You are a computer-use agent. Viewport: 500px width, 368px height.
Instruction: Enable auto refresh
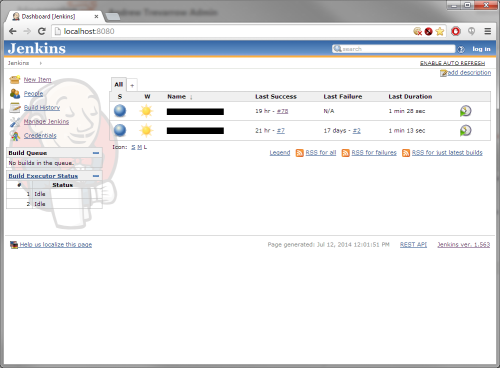[x=452, y=63]
